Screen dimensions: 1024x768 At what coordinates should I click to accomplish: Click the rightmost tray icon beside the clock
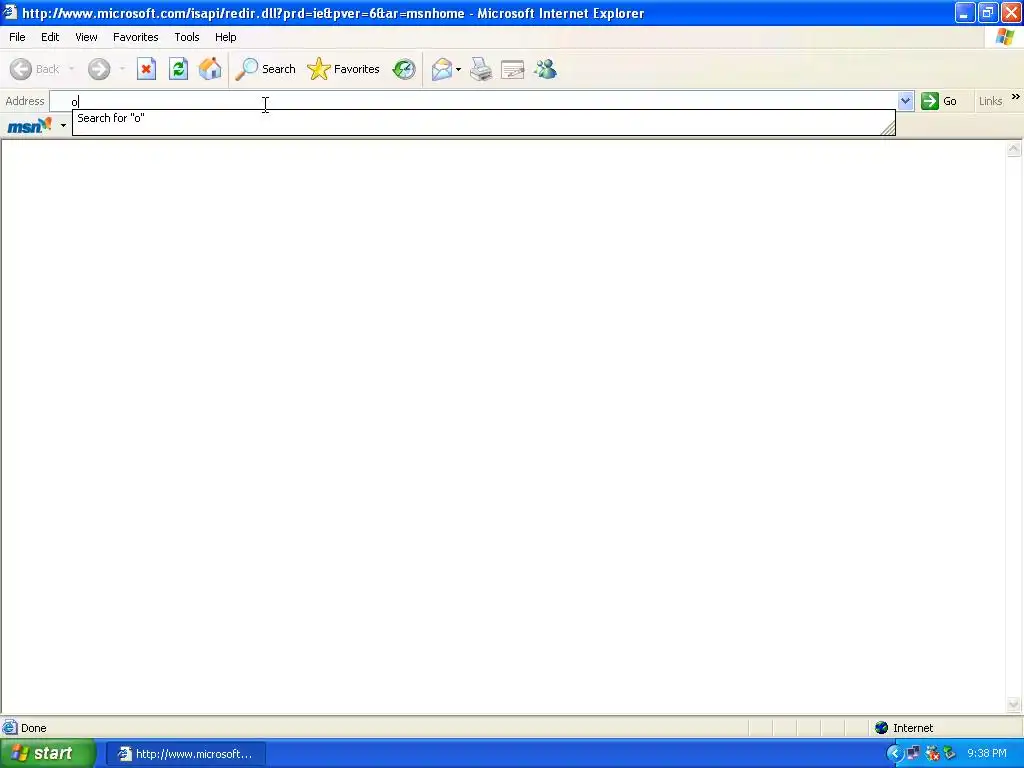[x=950, y=753]
